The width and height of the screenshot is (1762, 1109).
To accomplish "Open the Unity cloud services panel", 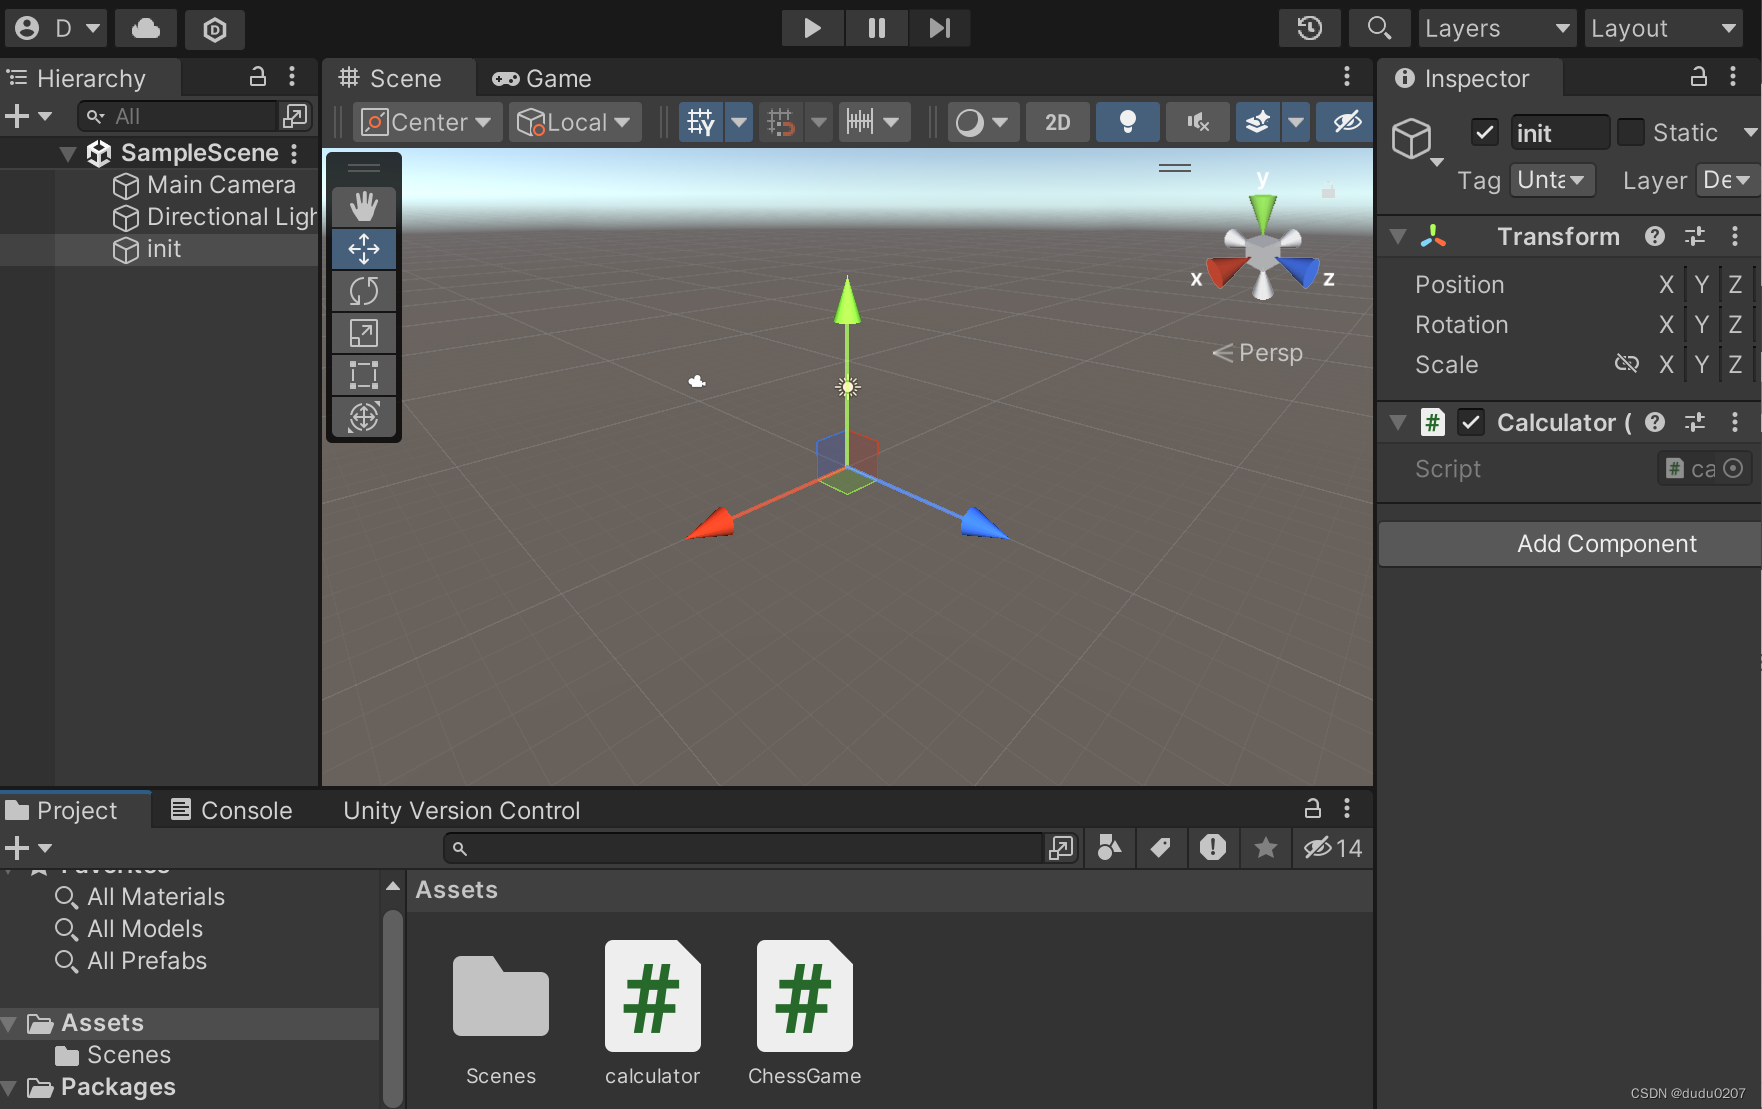I will [x=146, y=28].
